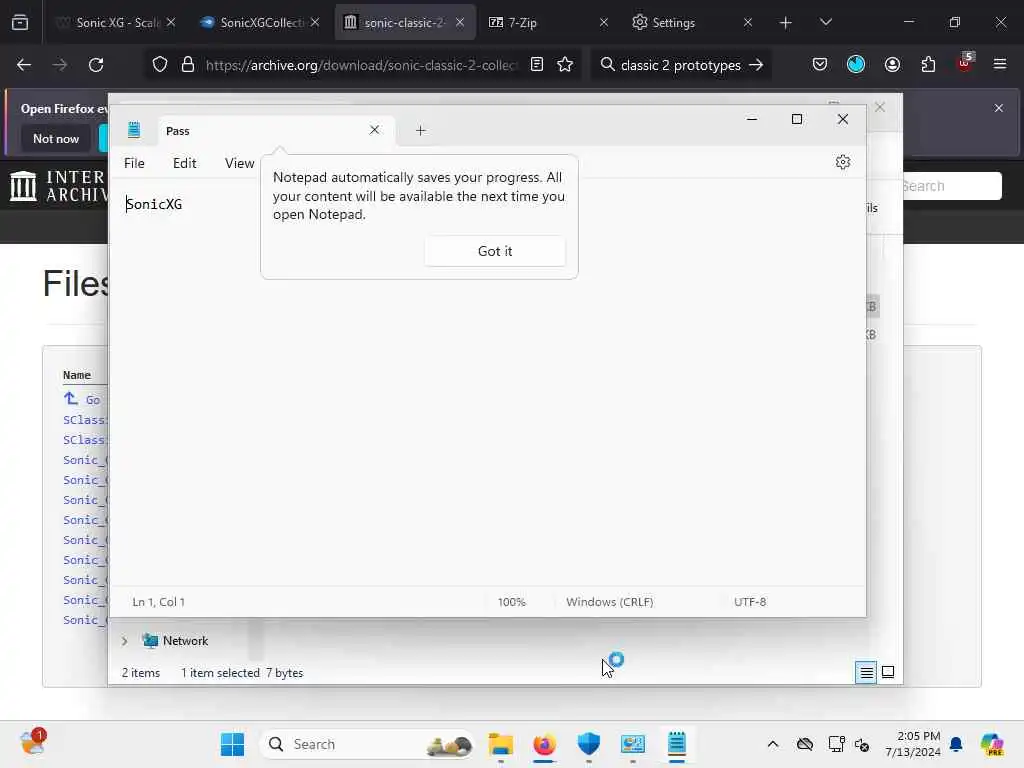Switch to the Sonic XG - Scale Firefox tab
The width and height of the screenshot is (1024, 768).
(x=118, y=22)
